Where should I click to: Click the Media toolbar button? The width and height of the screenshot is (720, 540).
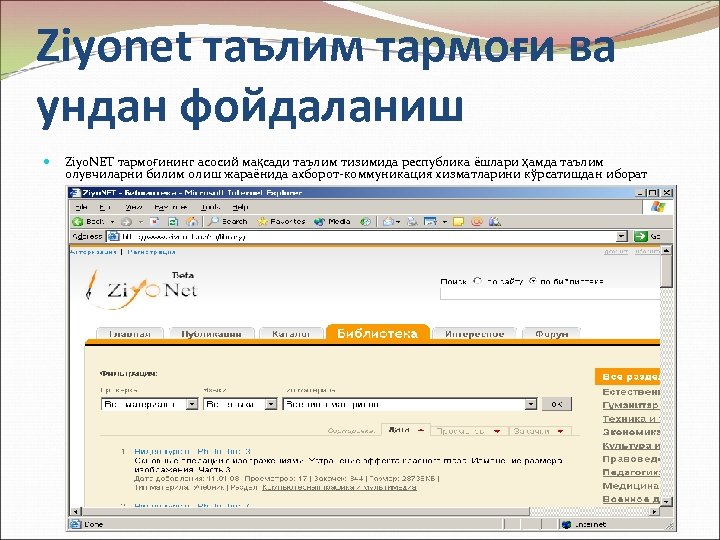pos(332,222)
